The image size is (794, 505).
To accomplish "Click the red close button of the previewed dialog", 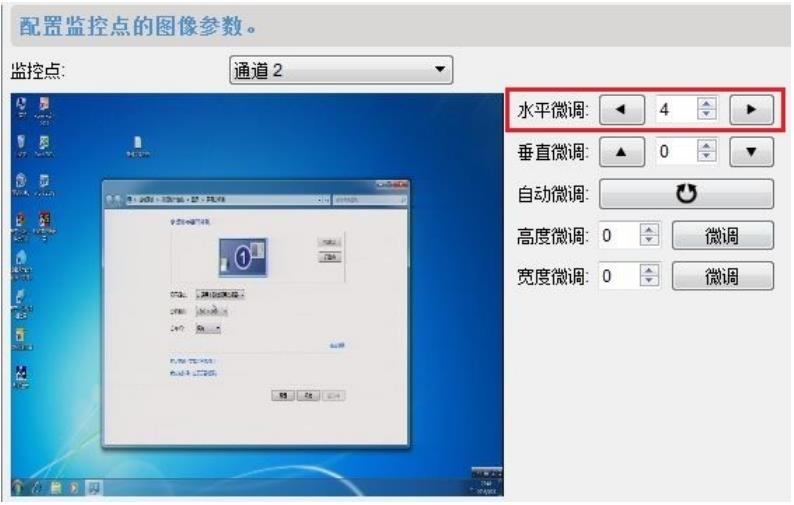I will [x=399, y=187].
